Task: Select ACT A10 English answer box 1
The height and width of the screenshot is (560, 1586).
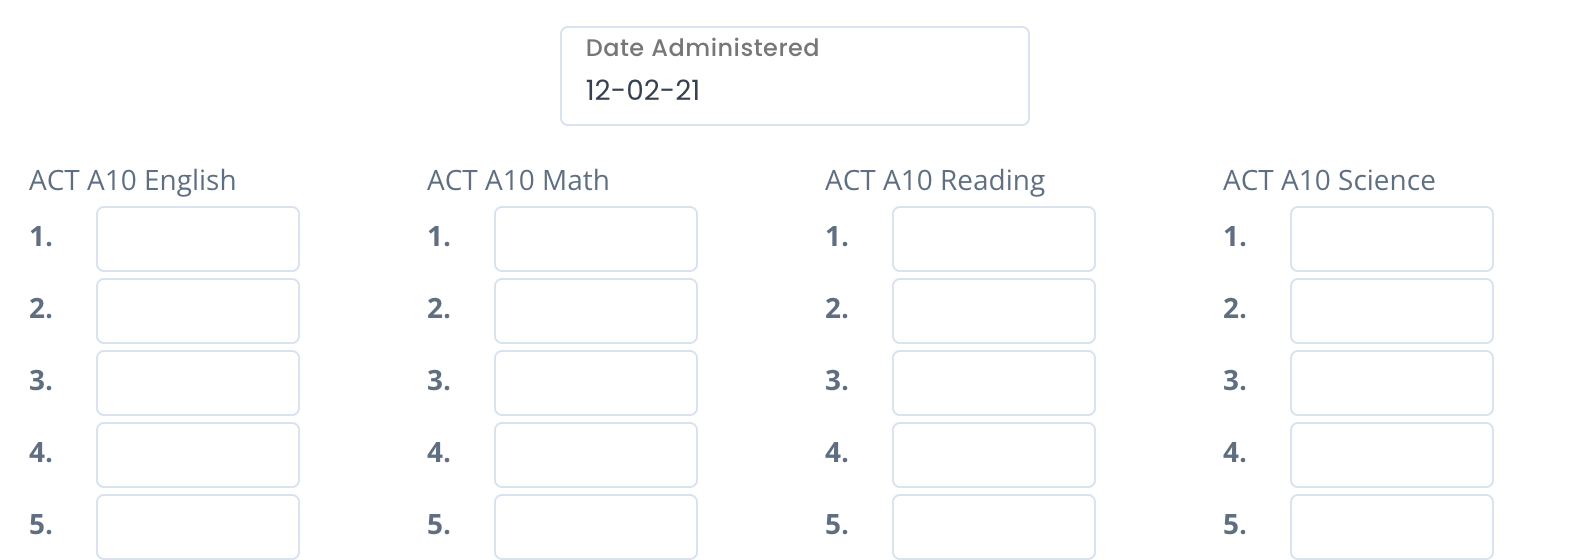Action: 198,239
